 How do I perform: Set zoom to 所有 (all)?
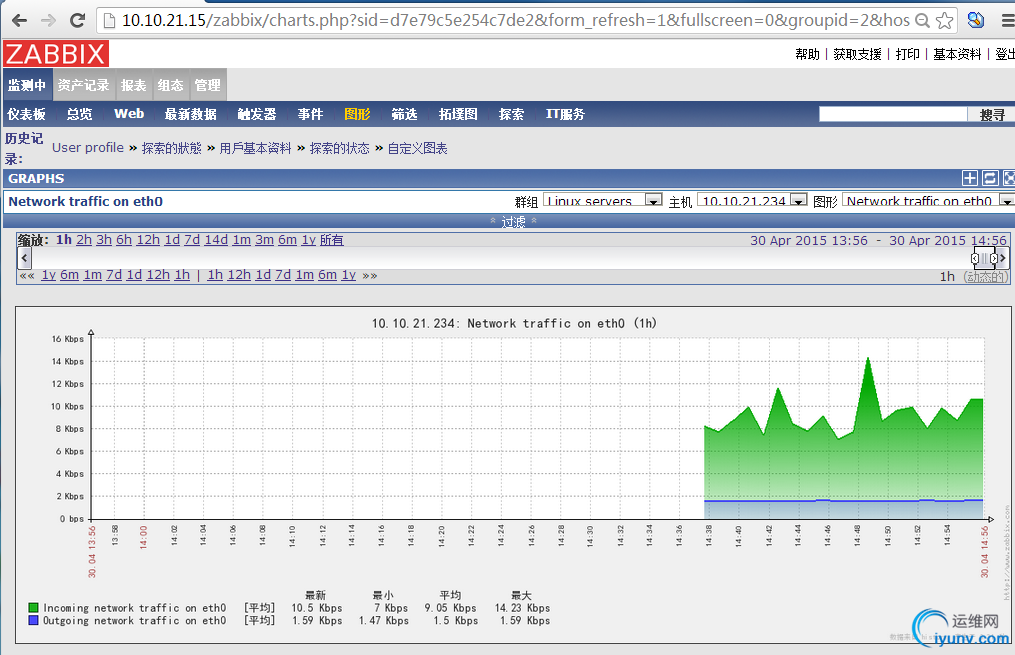click(331, 240)
